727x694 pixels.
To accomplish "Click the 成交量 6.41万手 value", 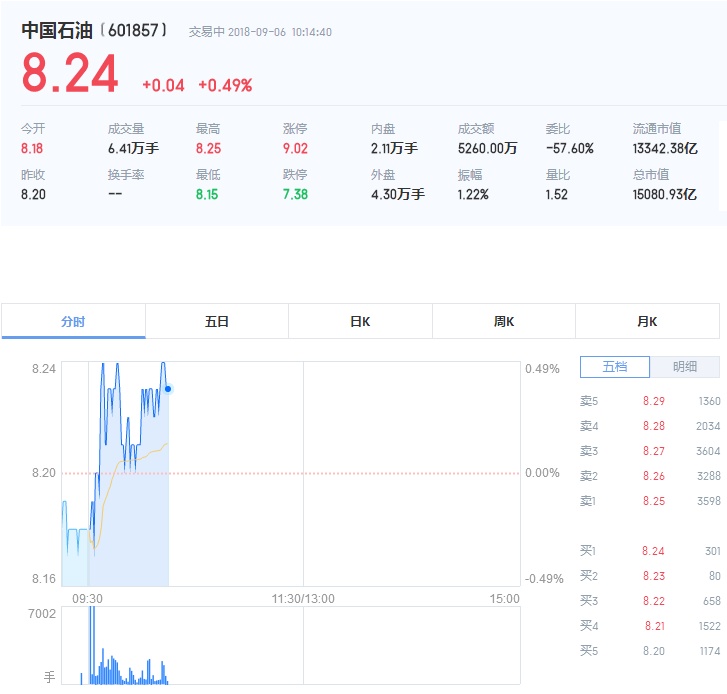I will [x=133, y=148].
